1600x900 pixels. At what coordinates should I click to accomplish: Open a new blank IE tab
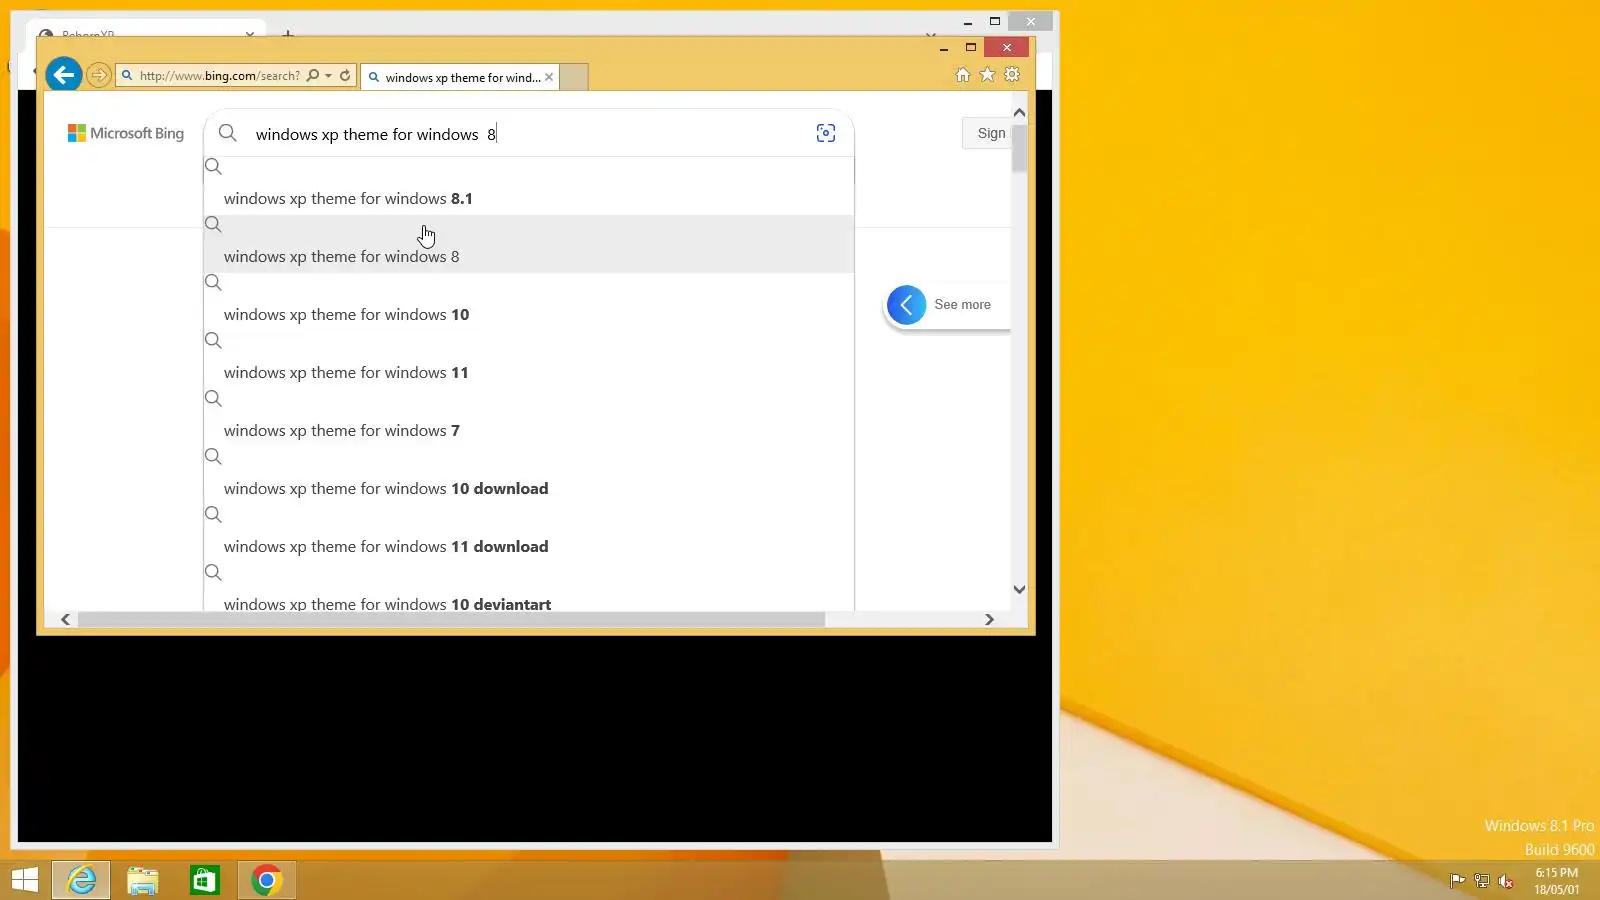tap(574, 77)
